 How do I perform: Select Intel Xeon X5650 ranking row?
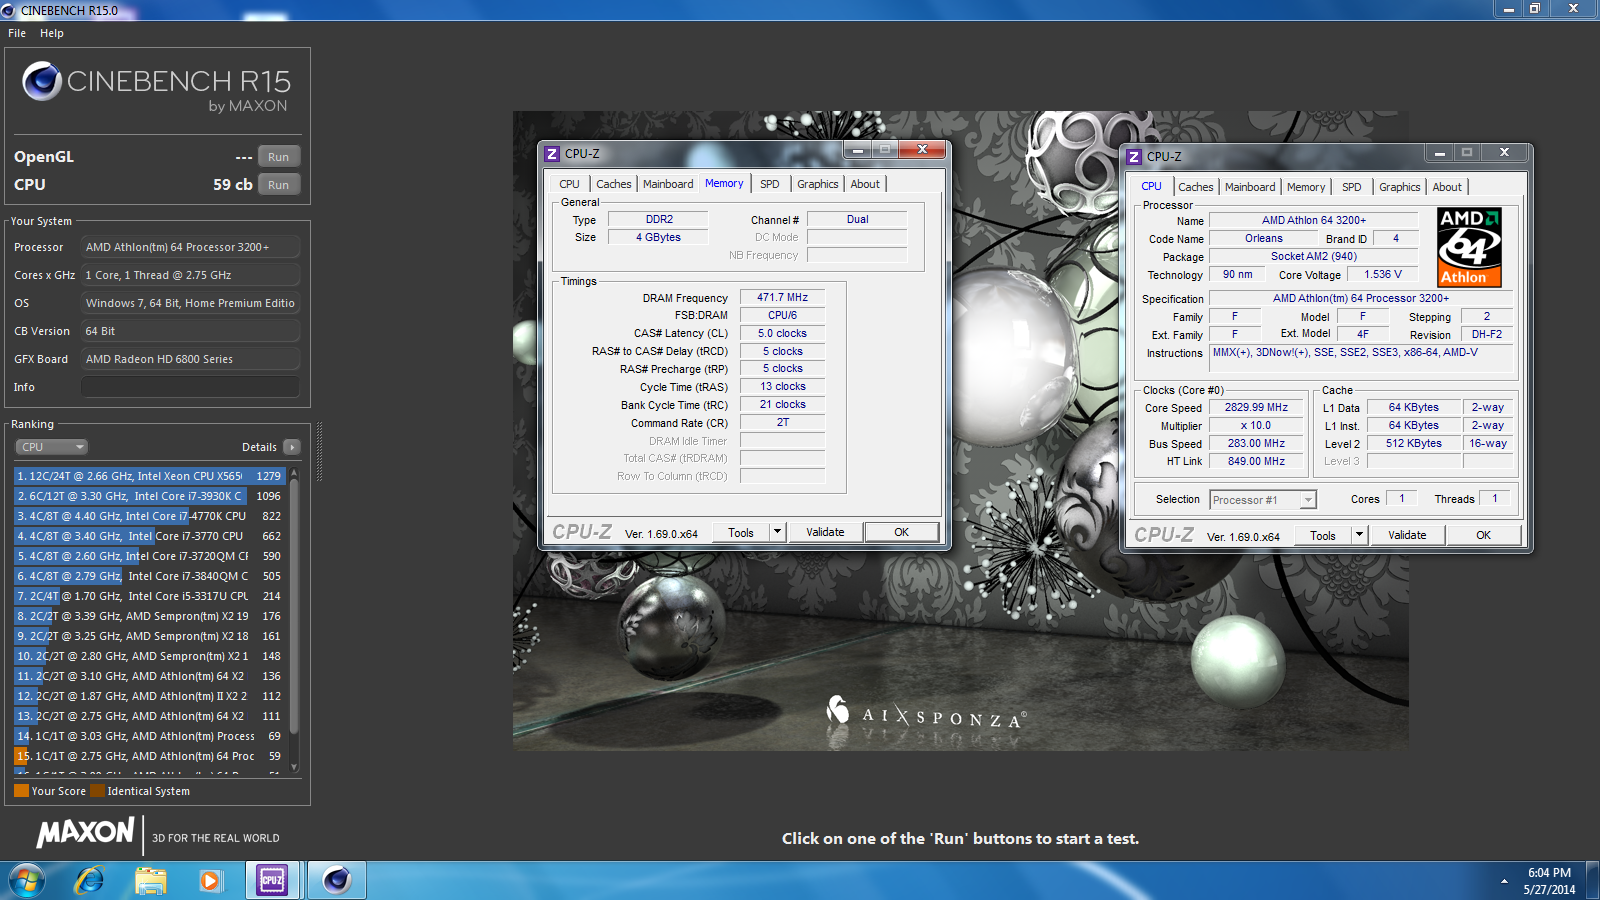[x=150, y=476]
